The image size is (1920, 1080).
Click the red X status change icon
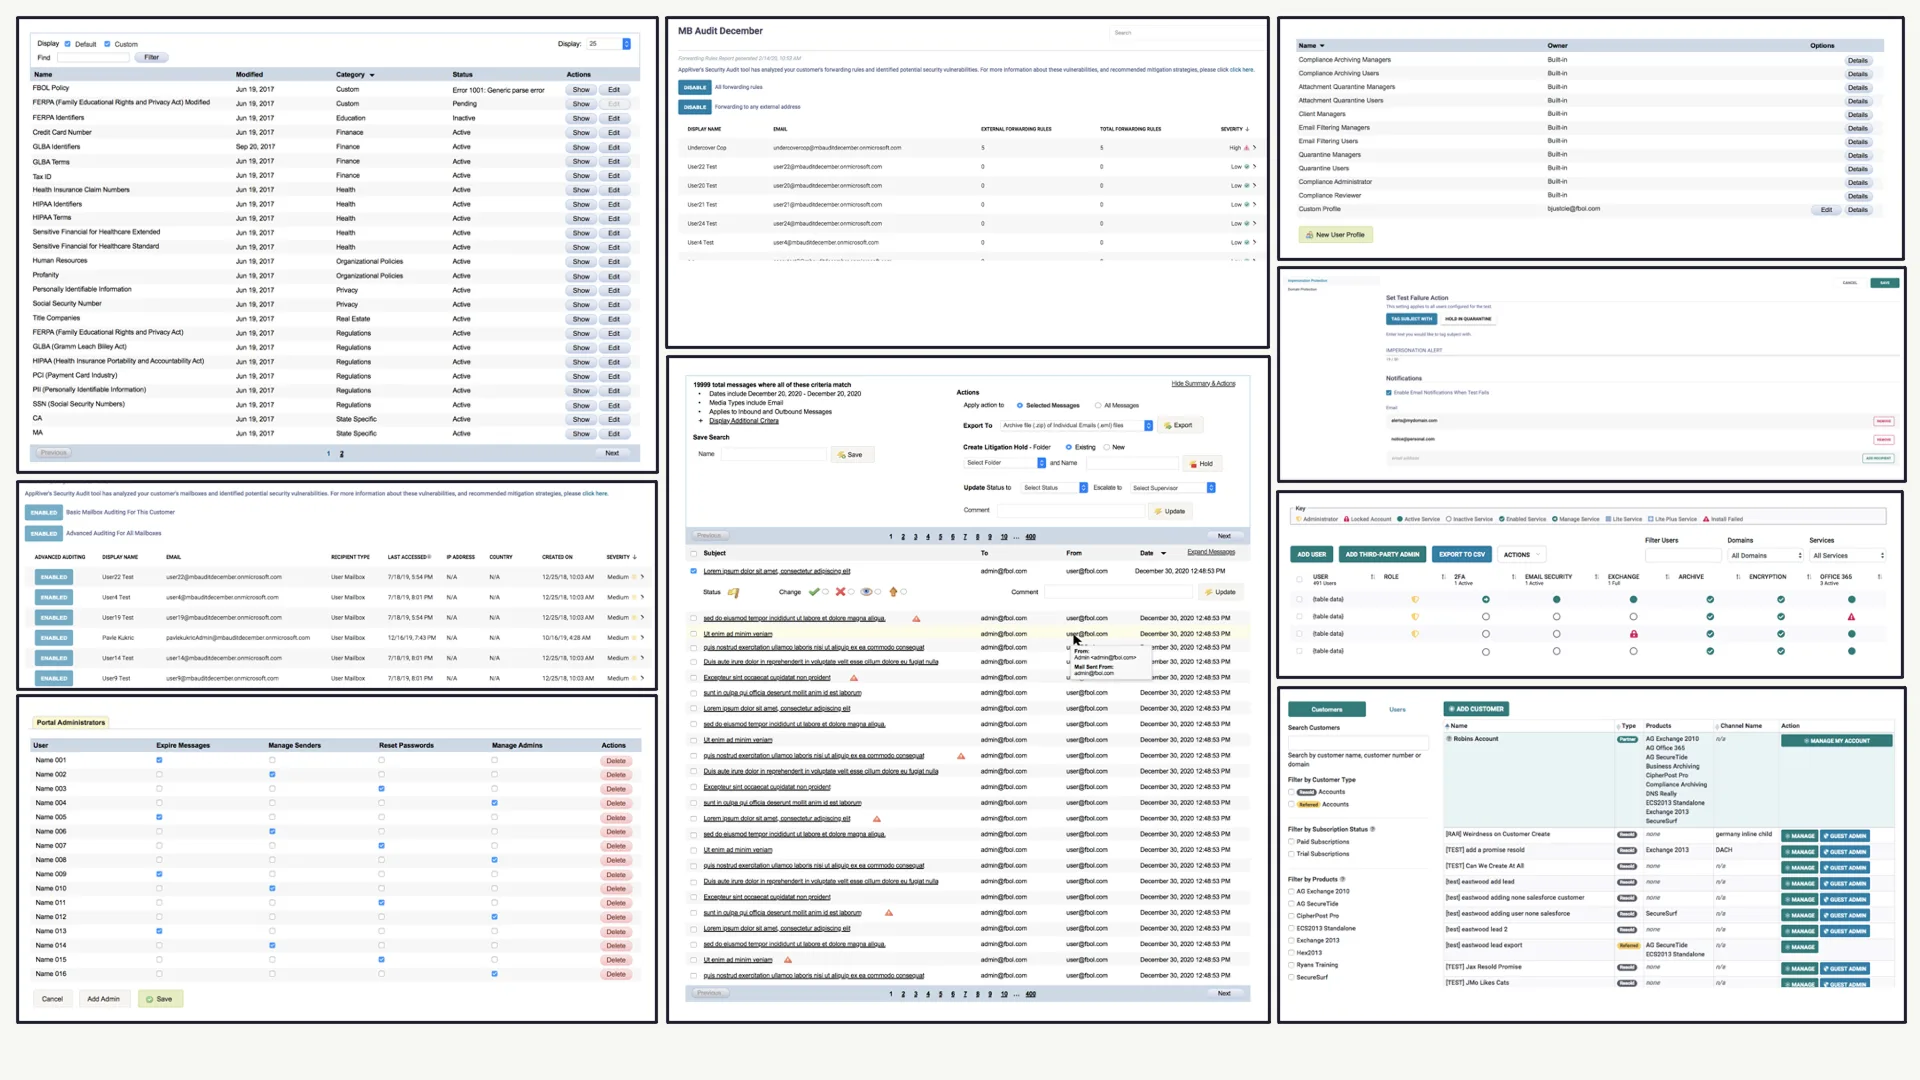[840, 592]
